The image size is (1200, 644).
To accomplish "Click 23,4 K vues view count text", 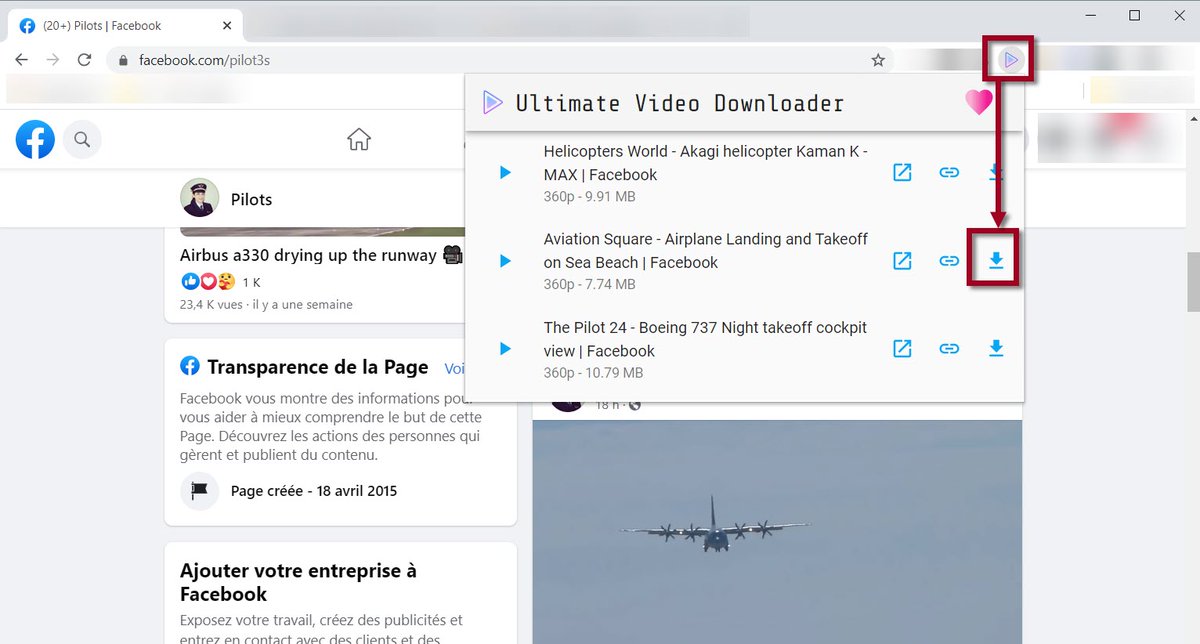I will 211,304.
